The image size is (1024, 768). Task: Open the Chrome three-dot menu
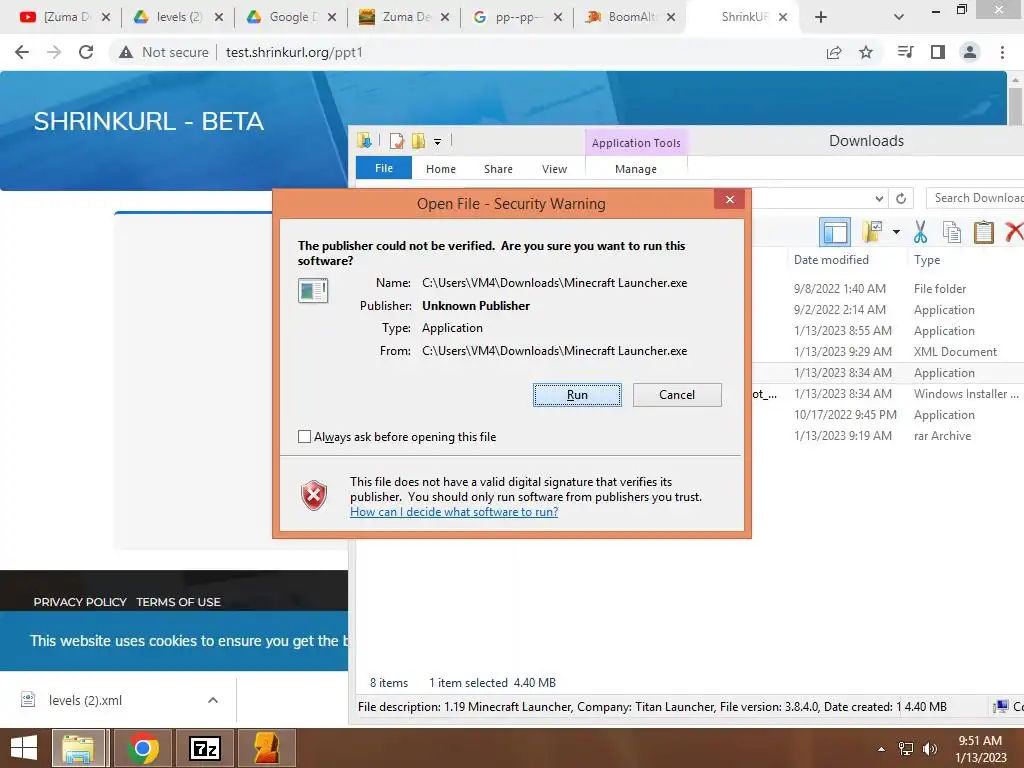pyautogui.click(x=1002, y=52)
